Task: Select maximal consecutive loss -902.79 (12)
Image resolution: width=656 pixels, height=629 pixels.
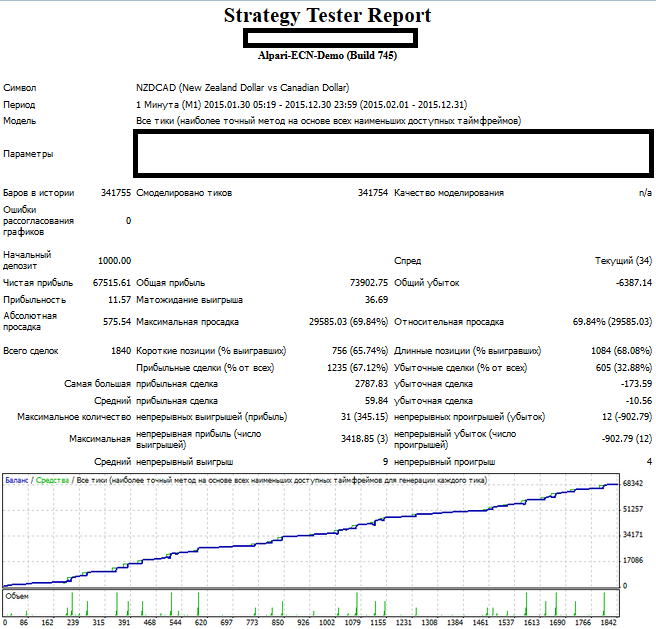Action: point(627,439)
